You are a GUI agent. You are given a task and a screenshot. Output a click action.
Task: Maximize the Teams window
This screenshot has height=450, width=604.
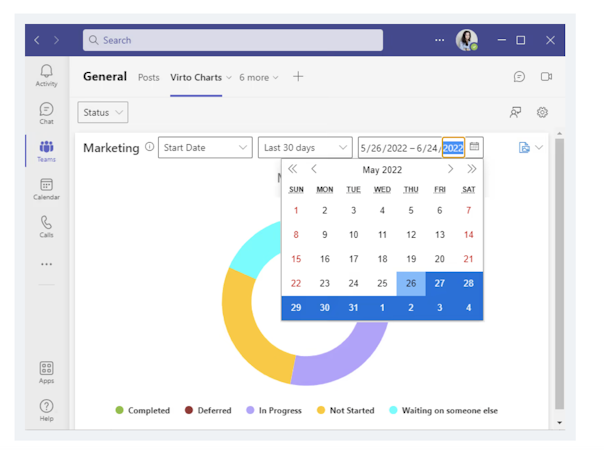(520, 40)
